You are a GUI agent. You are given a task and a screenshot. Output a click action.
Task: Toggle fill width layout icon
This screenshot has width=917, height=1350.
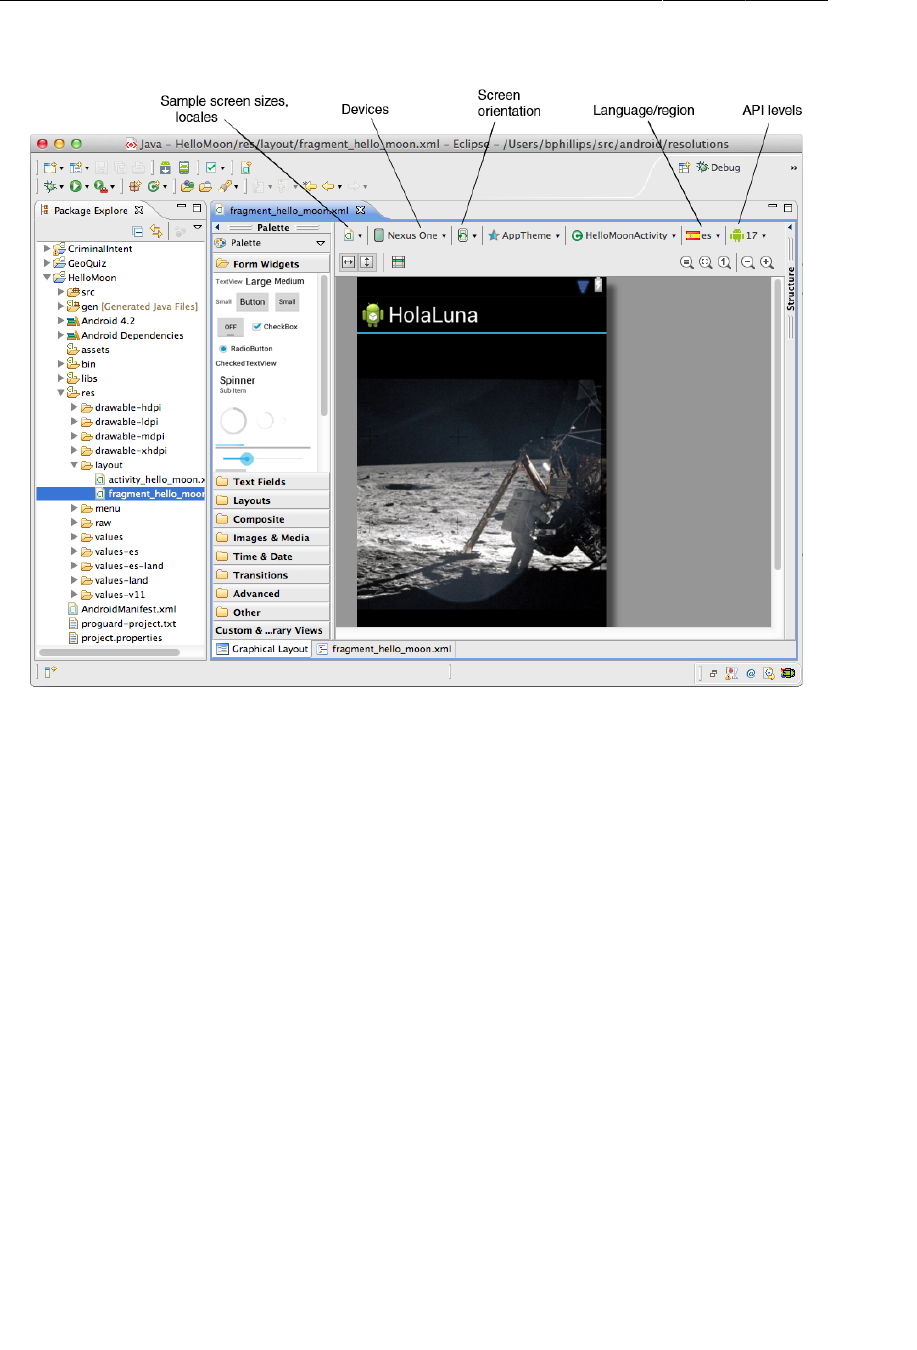(348, 262)
